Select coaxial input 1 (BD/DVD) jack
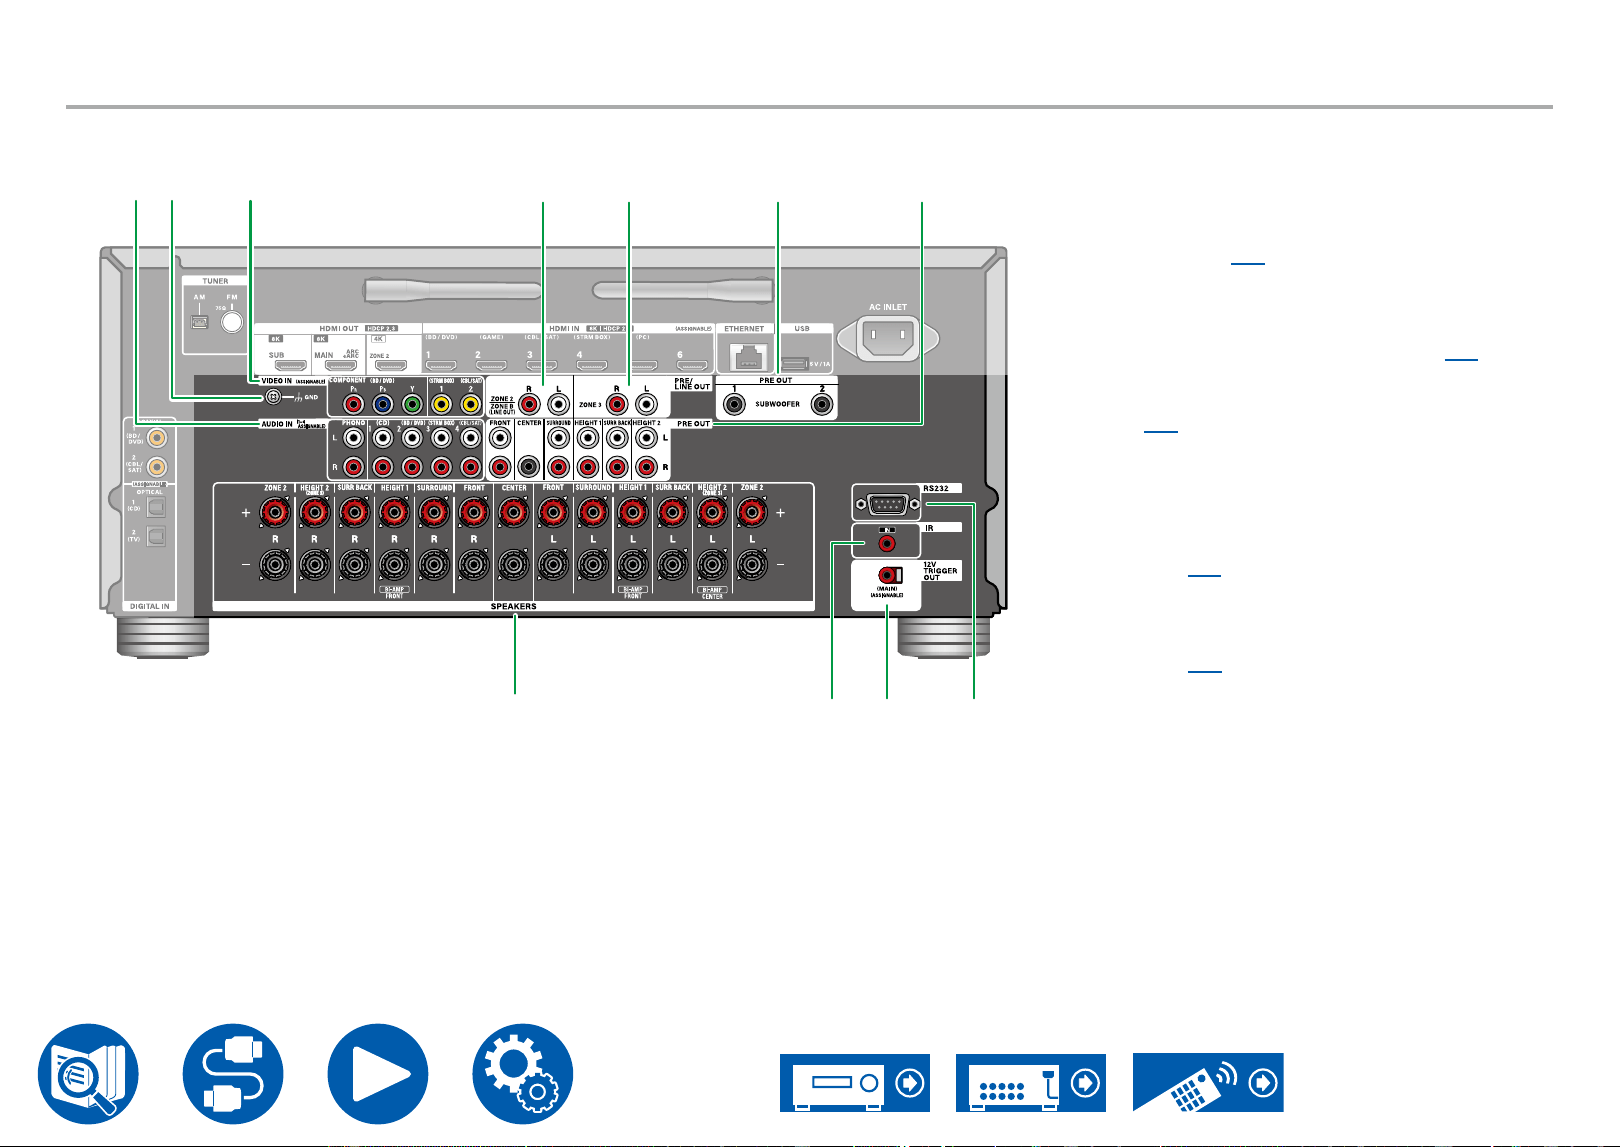The width and height of the screenshot is (1620, 1147). (x=157, y=436)
